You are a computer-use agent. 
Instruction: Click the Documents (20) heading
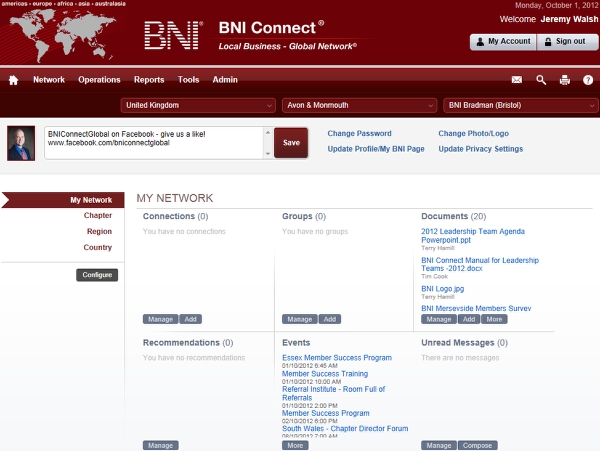[453, 216]
